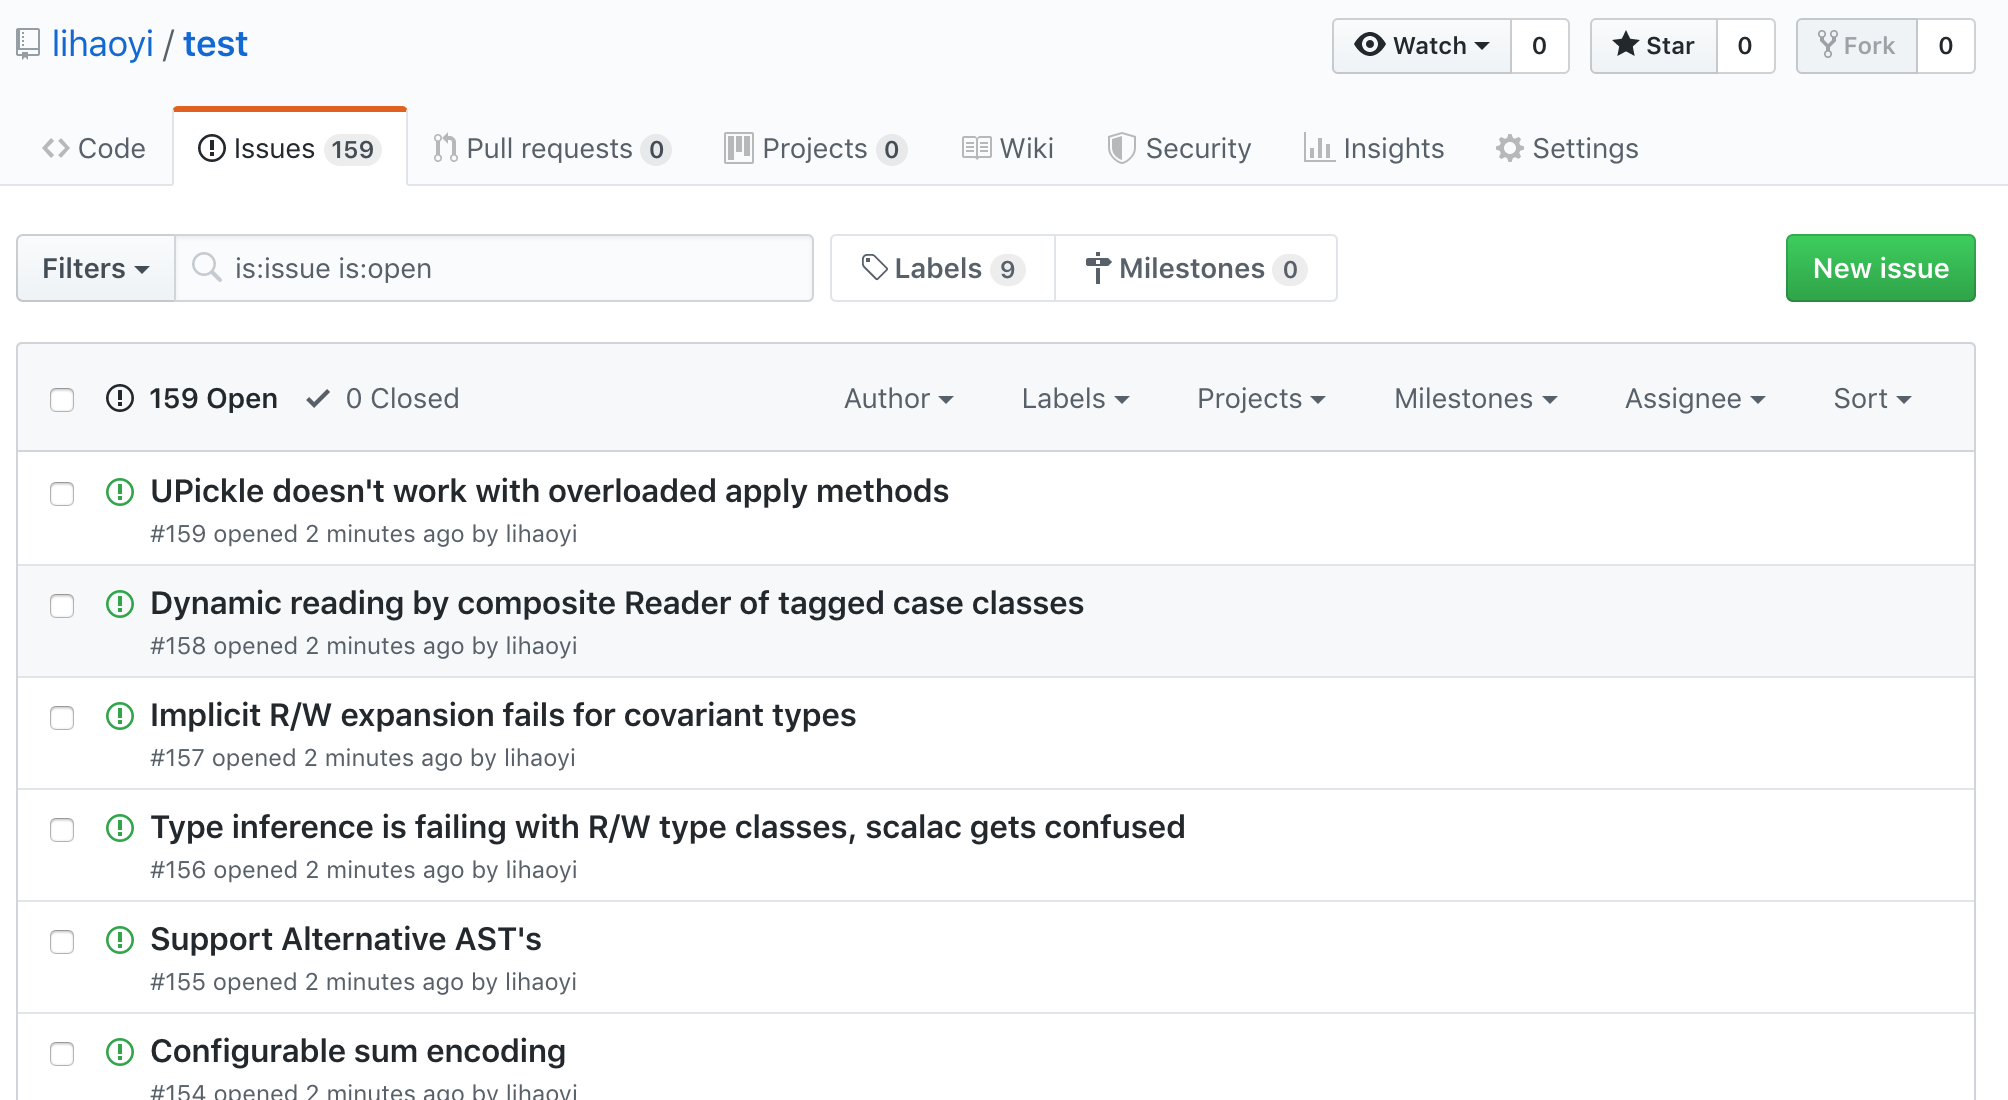Click the search magnifier icon in filter box
The height and width of the screenshot is (1100, 2008).
coord(207,268)
